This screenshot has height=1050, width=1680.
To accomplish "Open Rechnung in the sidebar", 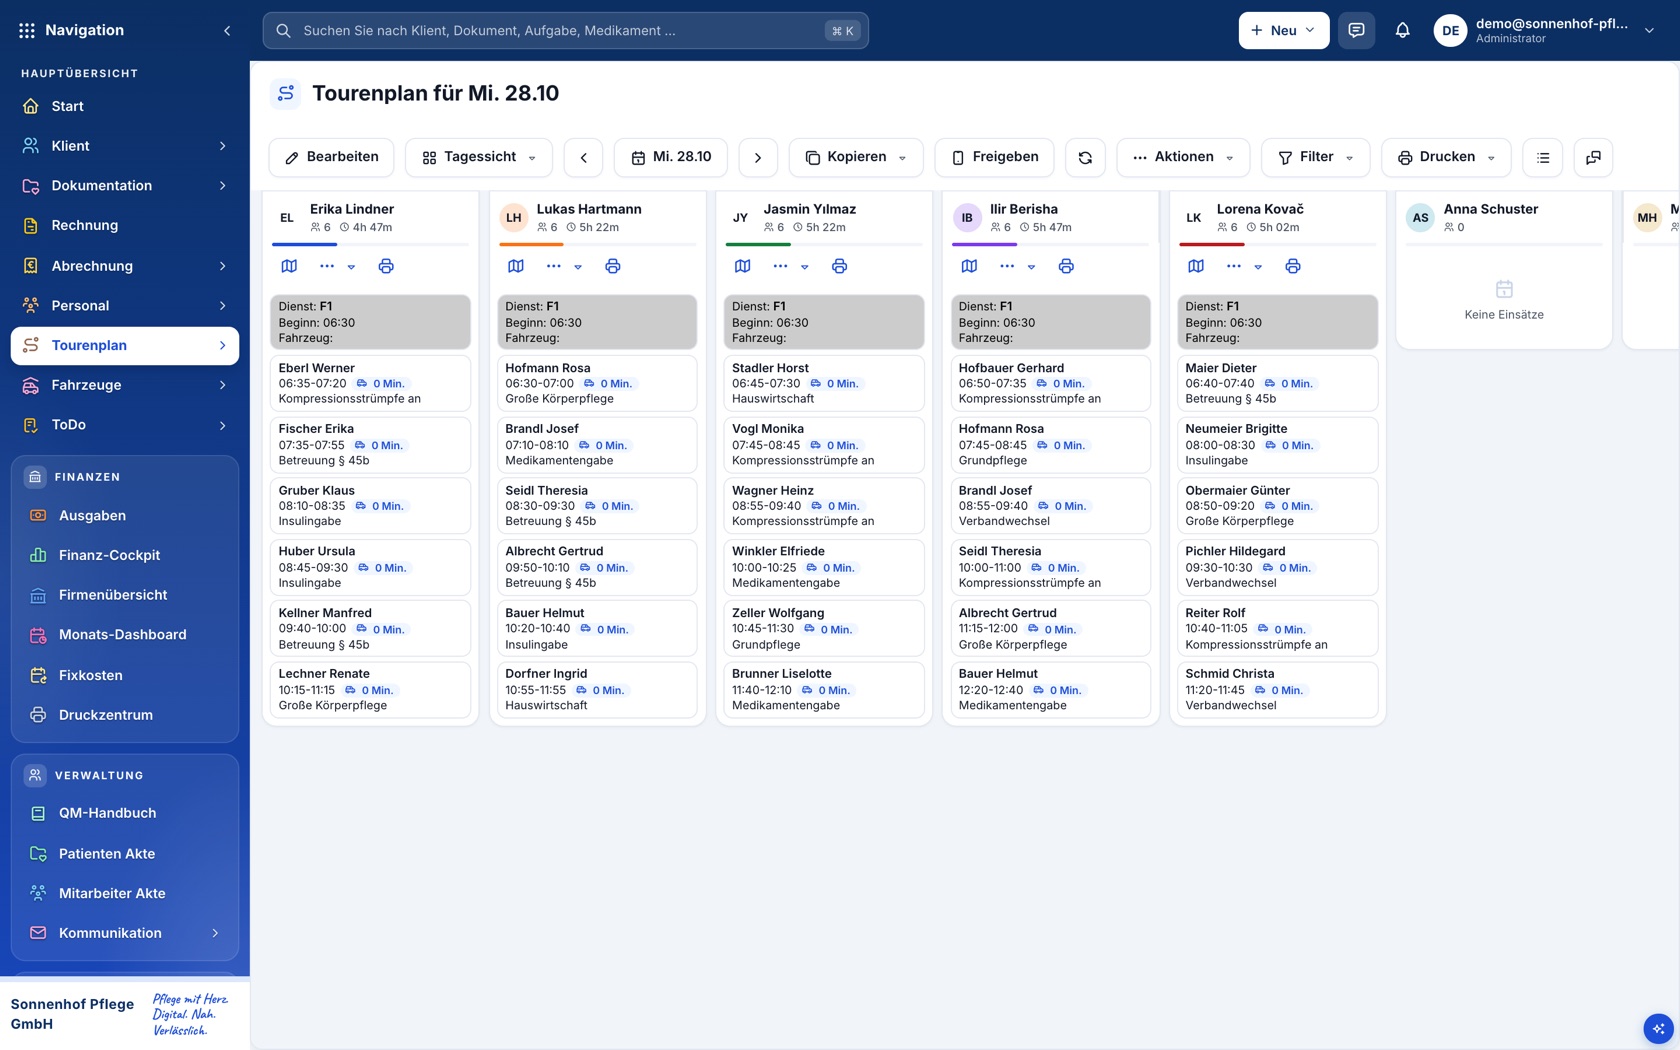I will click(x=125, y=225).
